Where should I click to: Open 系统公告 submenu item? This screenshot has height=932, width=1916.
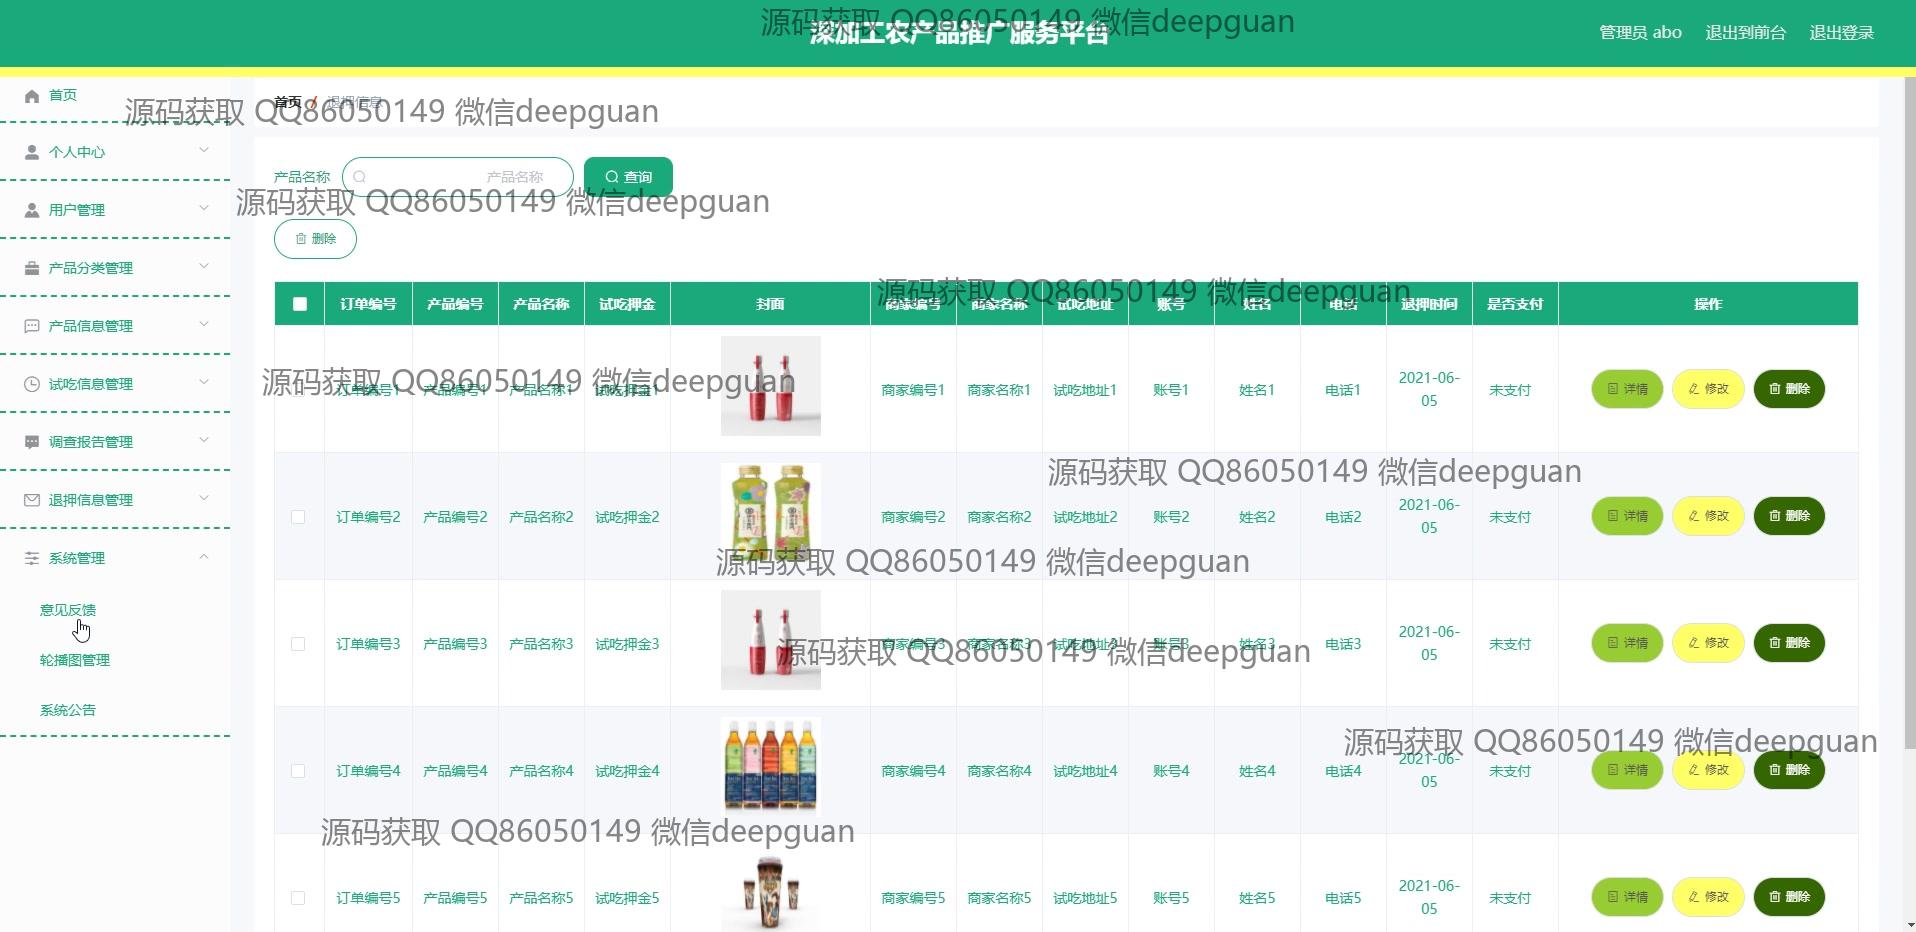click(68, 710)
